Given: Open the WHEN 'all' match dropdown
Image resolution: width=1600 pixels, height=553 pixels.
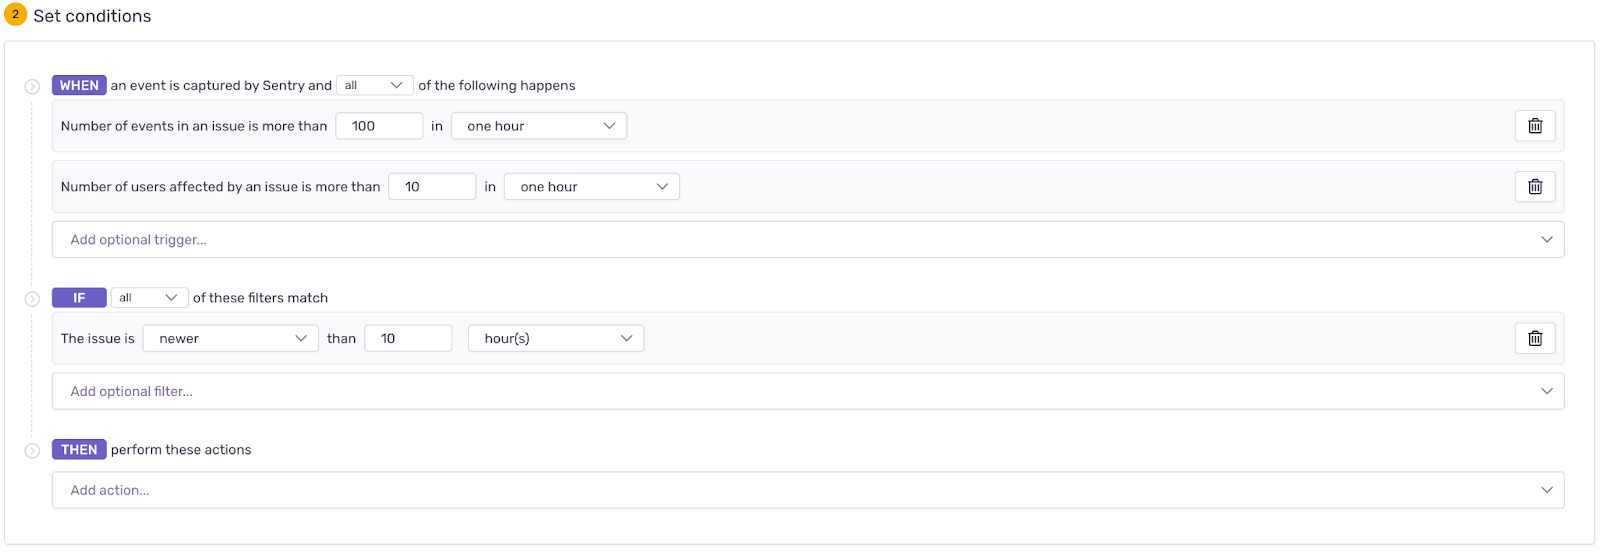Looking at the screenshot, I should (x=374, y=86).
